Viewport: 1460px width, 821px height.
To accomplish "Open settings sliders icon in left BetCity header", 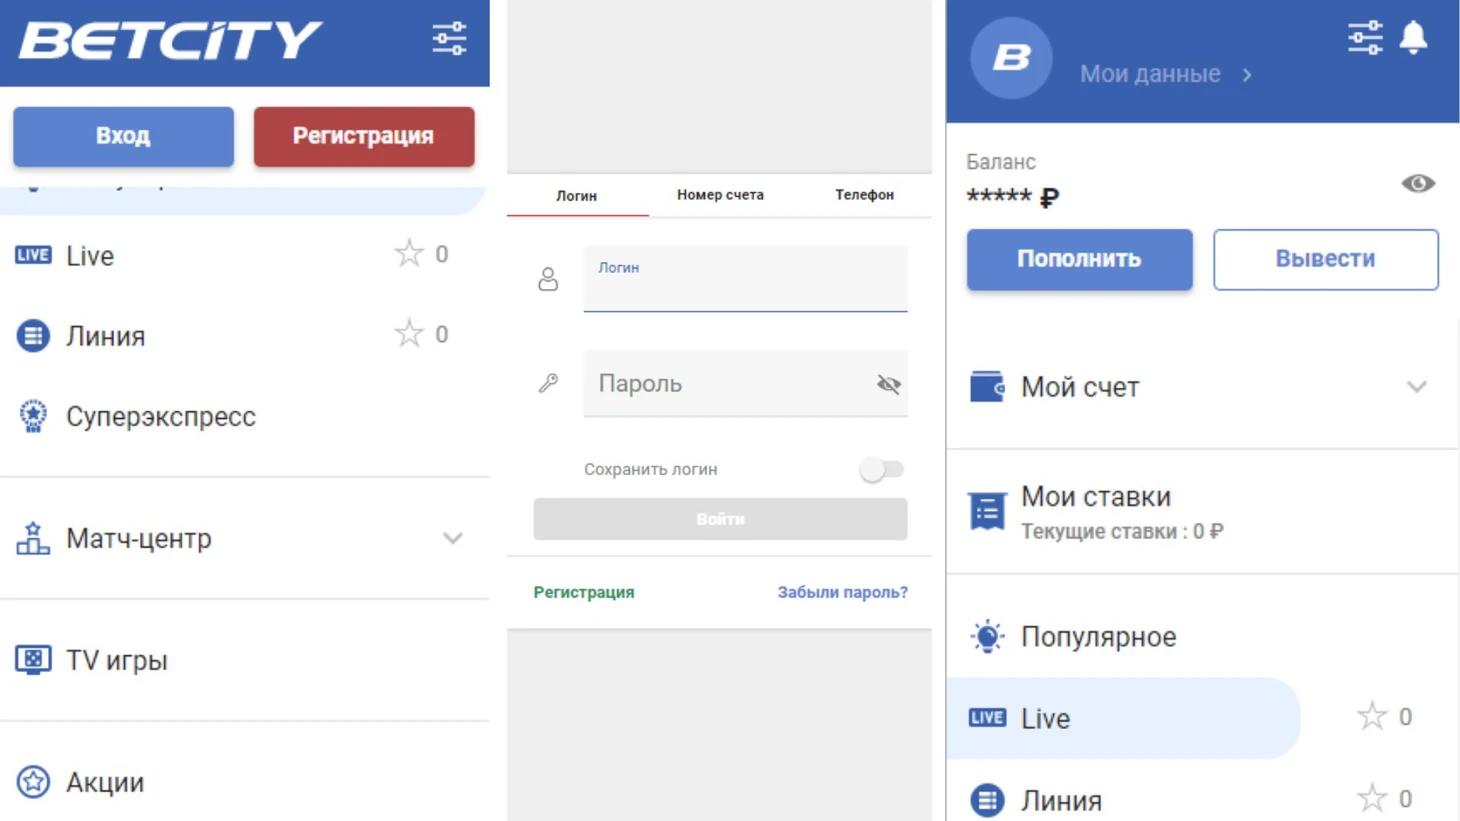I will pyautogui.click(x=449, y=39).
